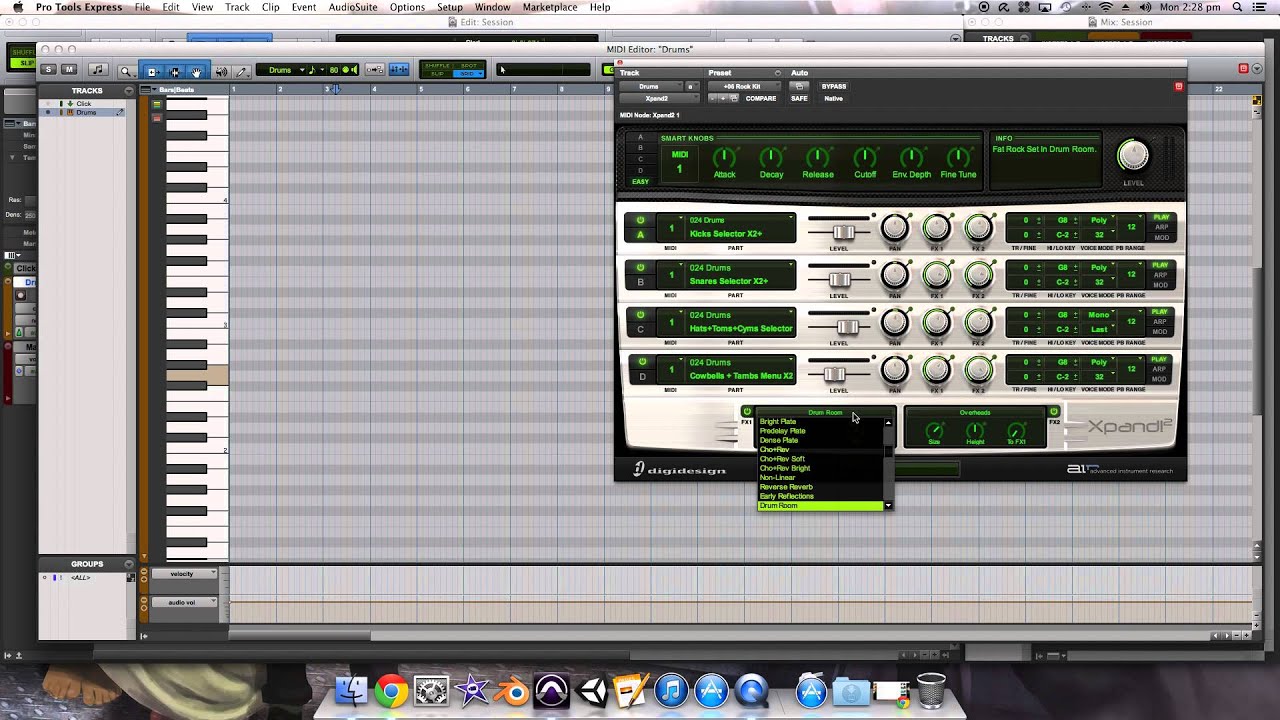Image resolution: width=1280 pixels, height=720 pixels.
Task: Select EASY smart knobs mode
Action: [x=640, y=182]
